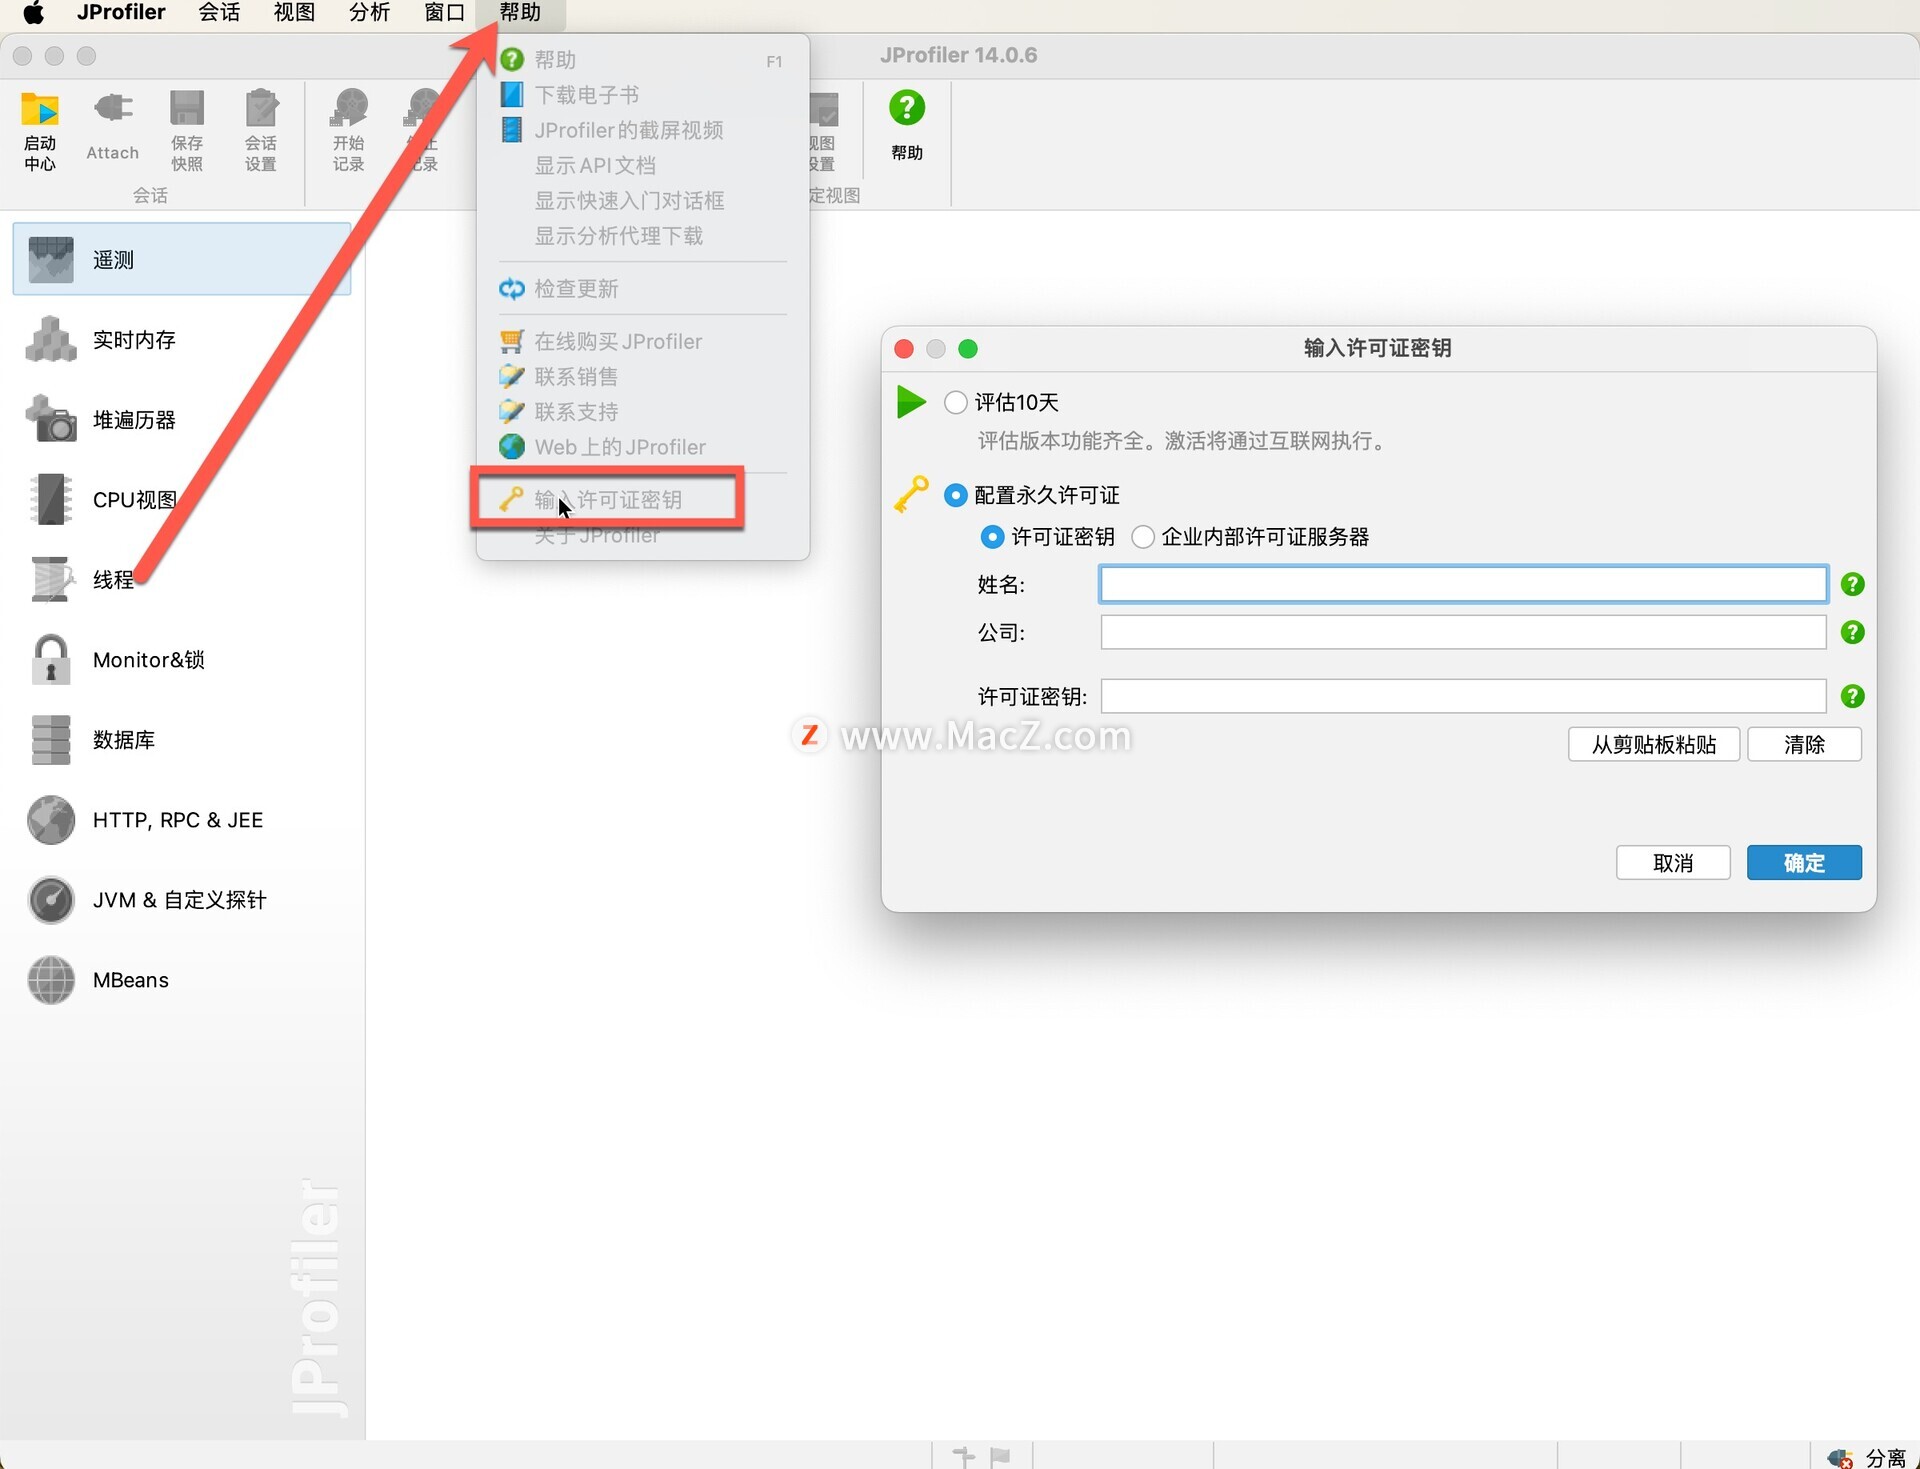The image size is (1920, 1469).
Task: Close the 输入许可证密钥 dialog
Action: pyautogui.click(x=904, y=348)
